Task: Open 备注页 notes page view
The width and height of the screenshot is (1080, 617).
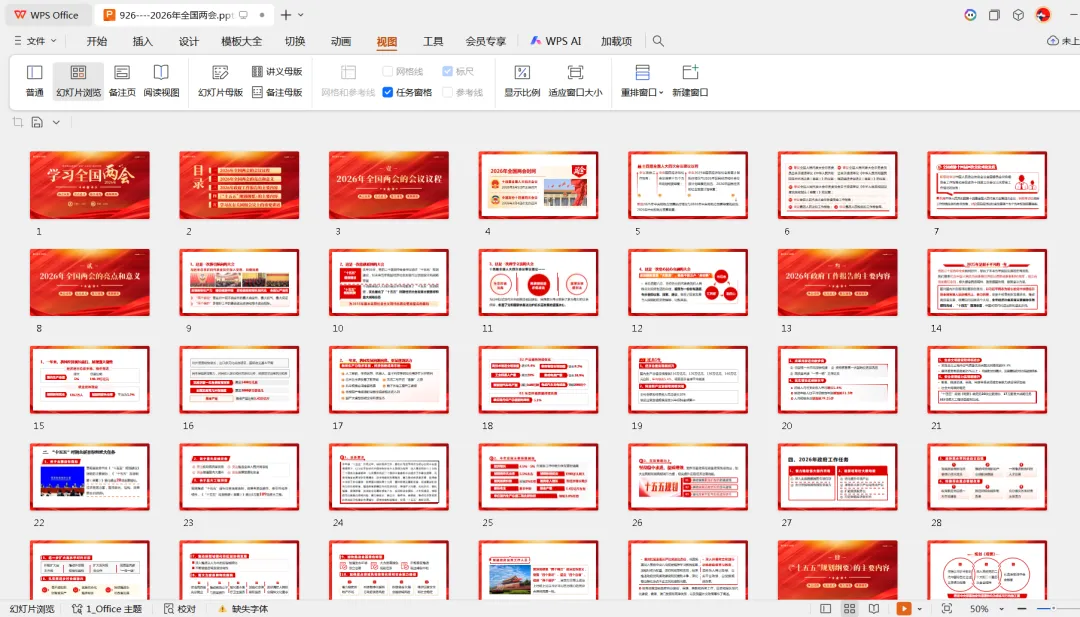Action: click(122, 81)
